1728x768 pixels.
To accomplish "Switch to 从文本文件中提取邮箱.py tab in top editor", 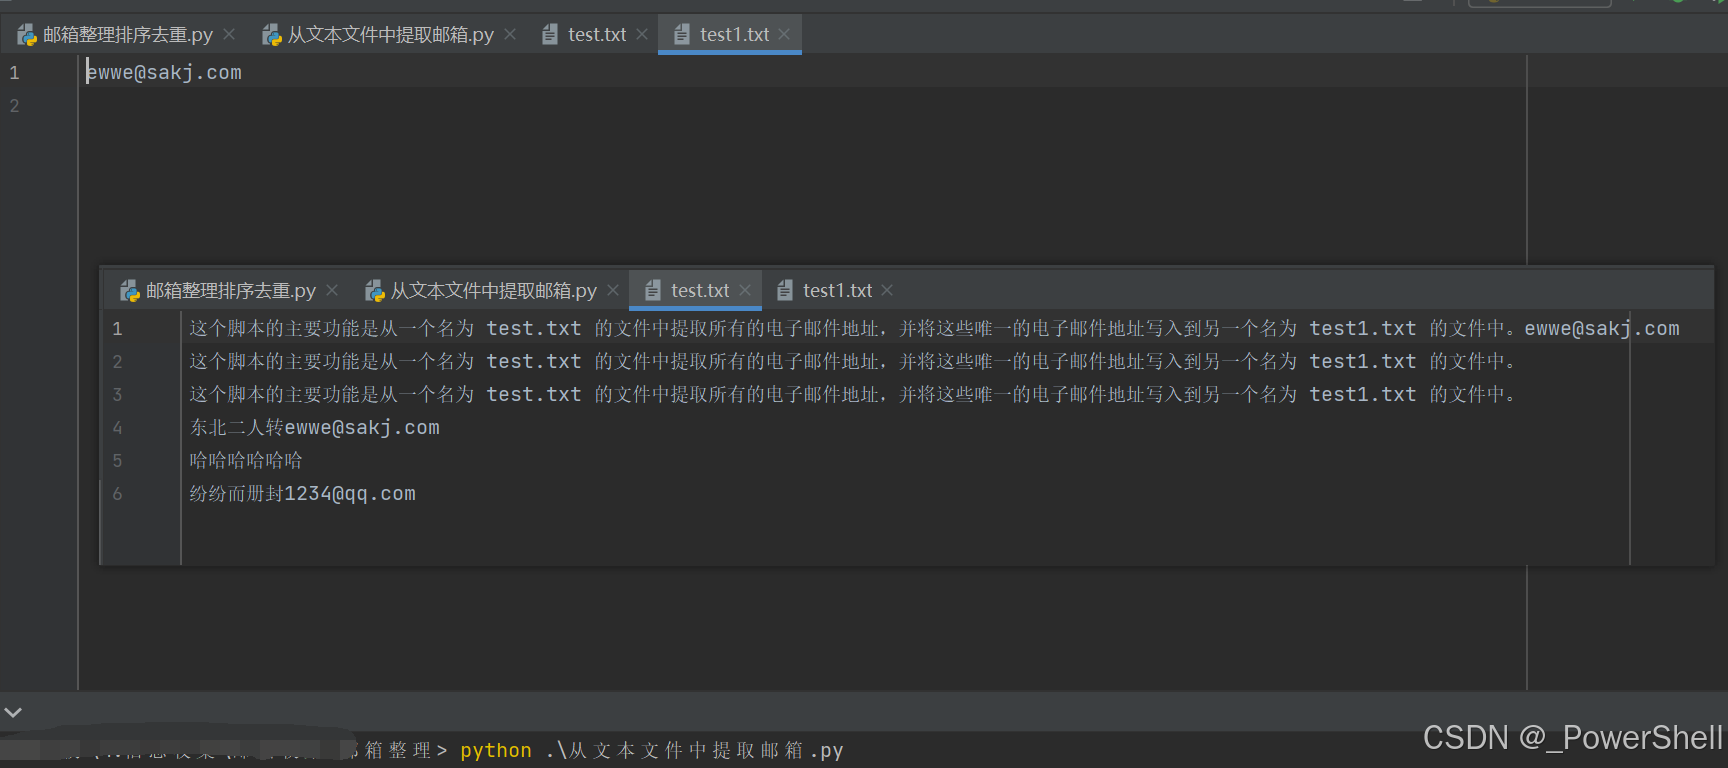I will (x=391, y=35).
